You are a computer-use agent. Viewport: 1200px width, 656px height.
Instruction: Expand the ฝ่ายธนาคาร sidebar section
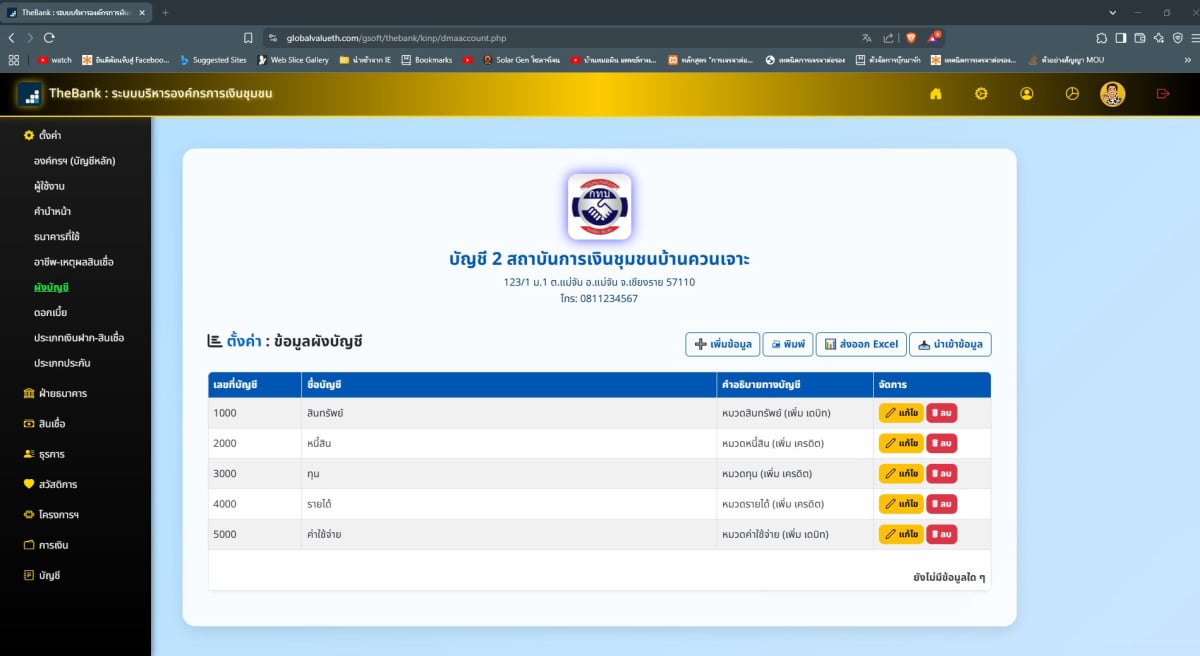point(55,394)
